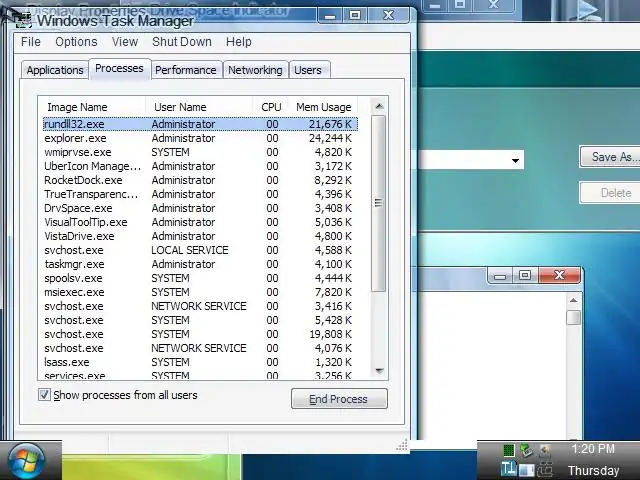
Task: Select the spoolsv.exe process
Action: [x=200, y=278]
